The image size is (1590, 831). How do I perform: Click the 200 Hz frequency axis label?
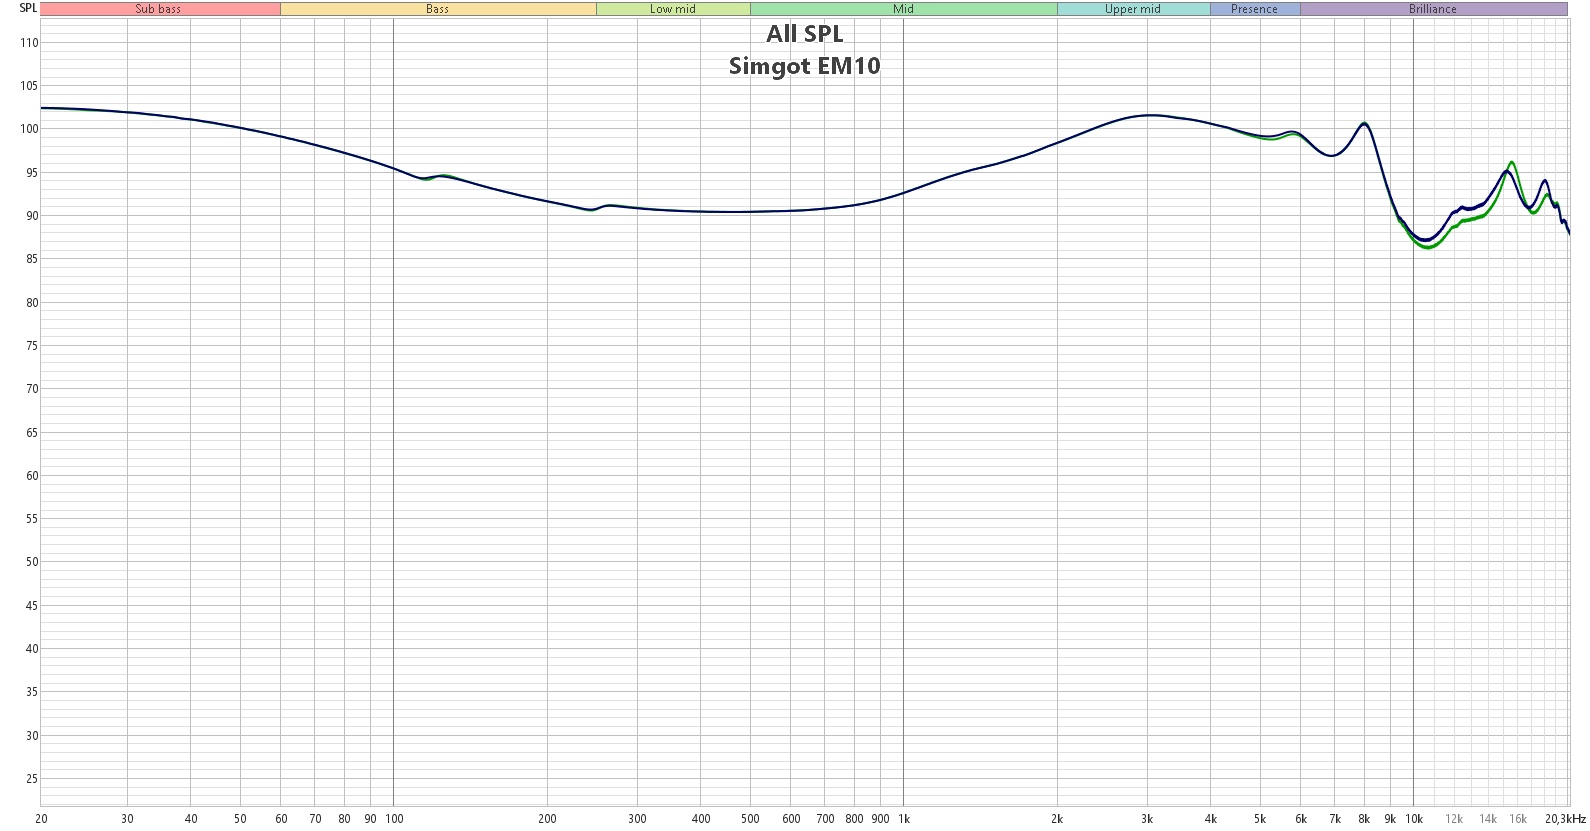coord(547,819)
